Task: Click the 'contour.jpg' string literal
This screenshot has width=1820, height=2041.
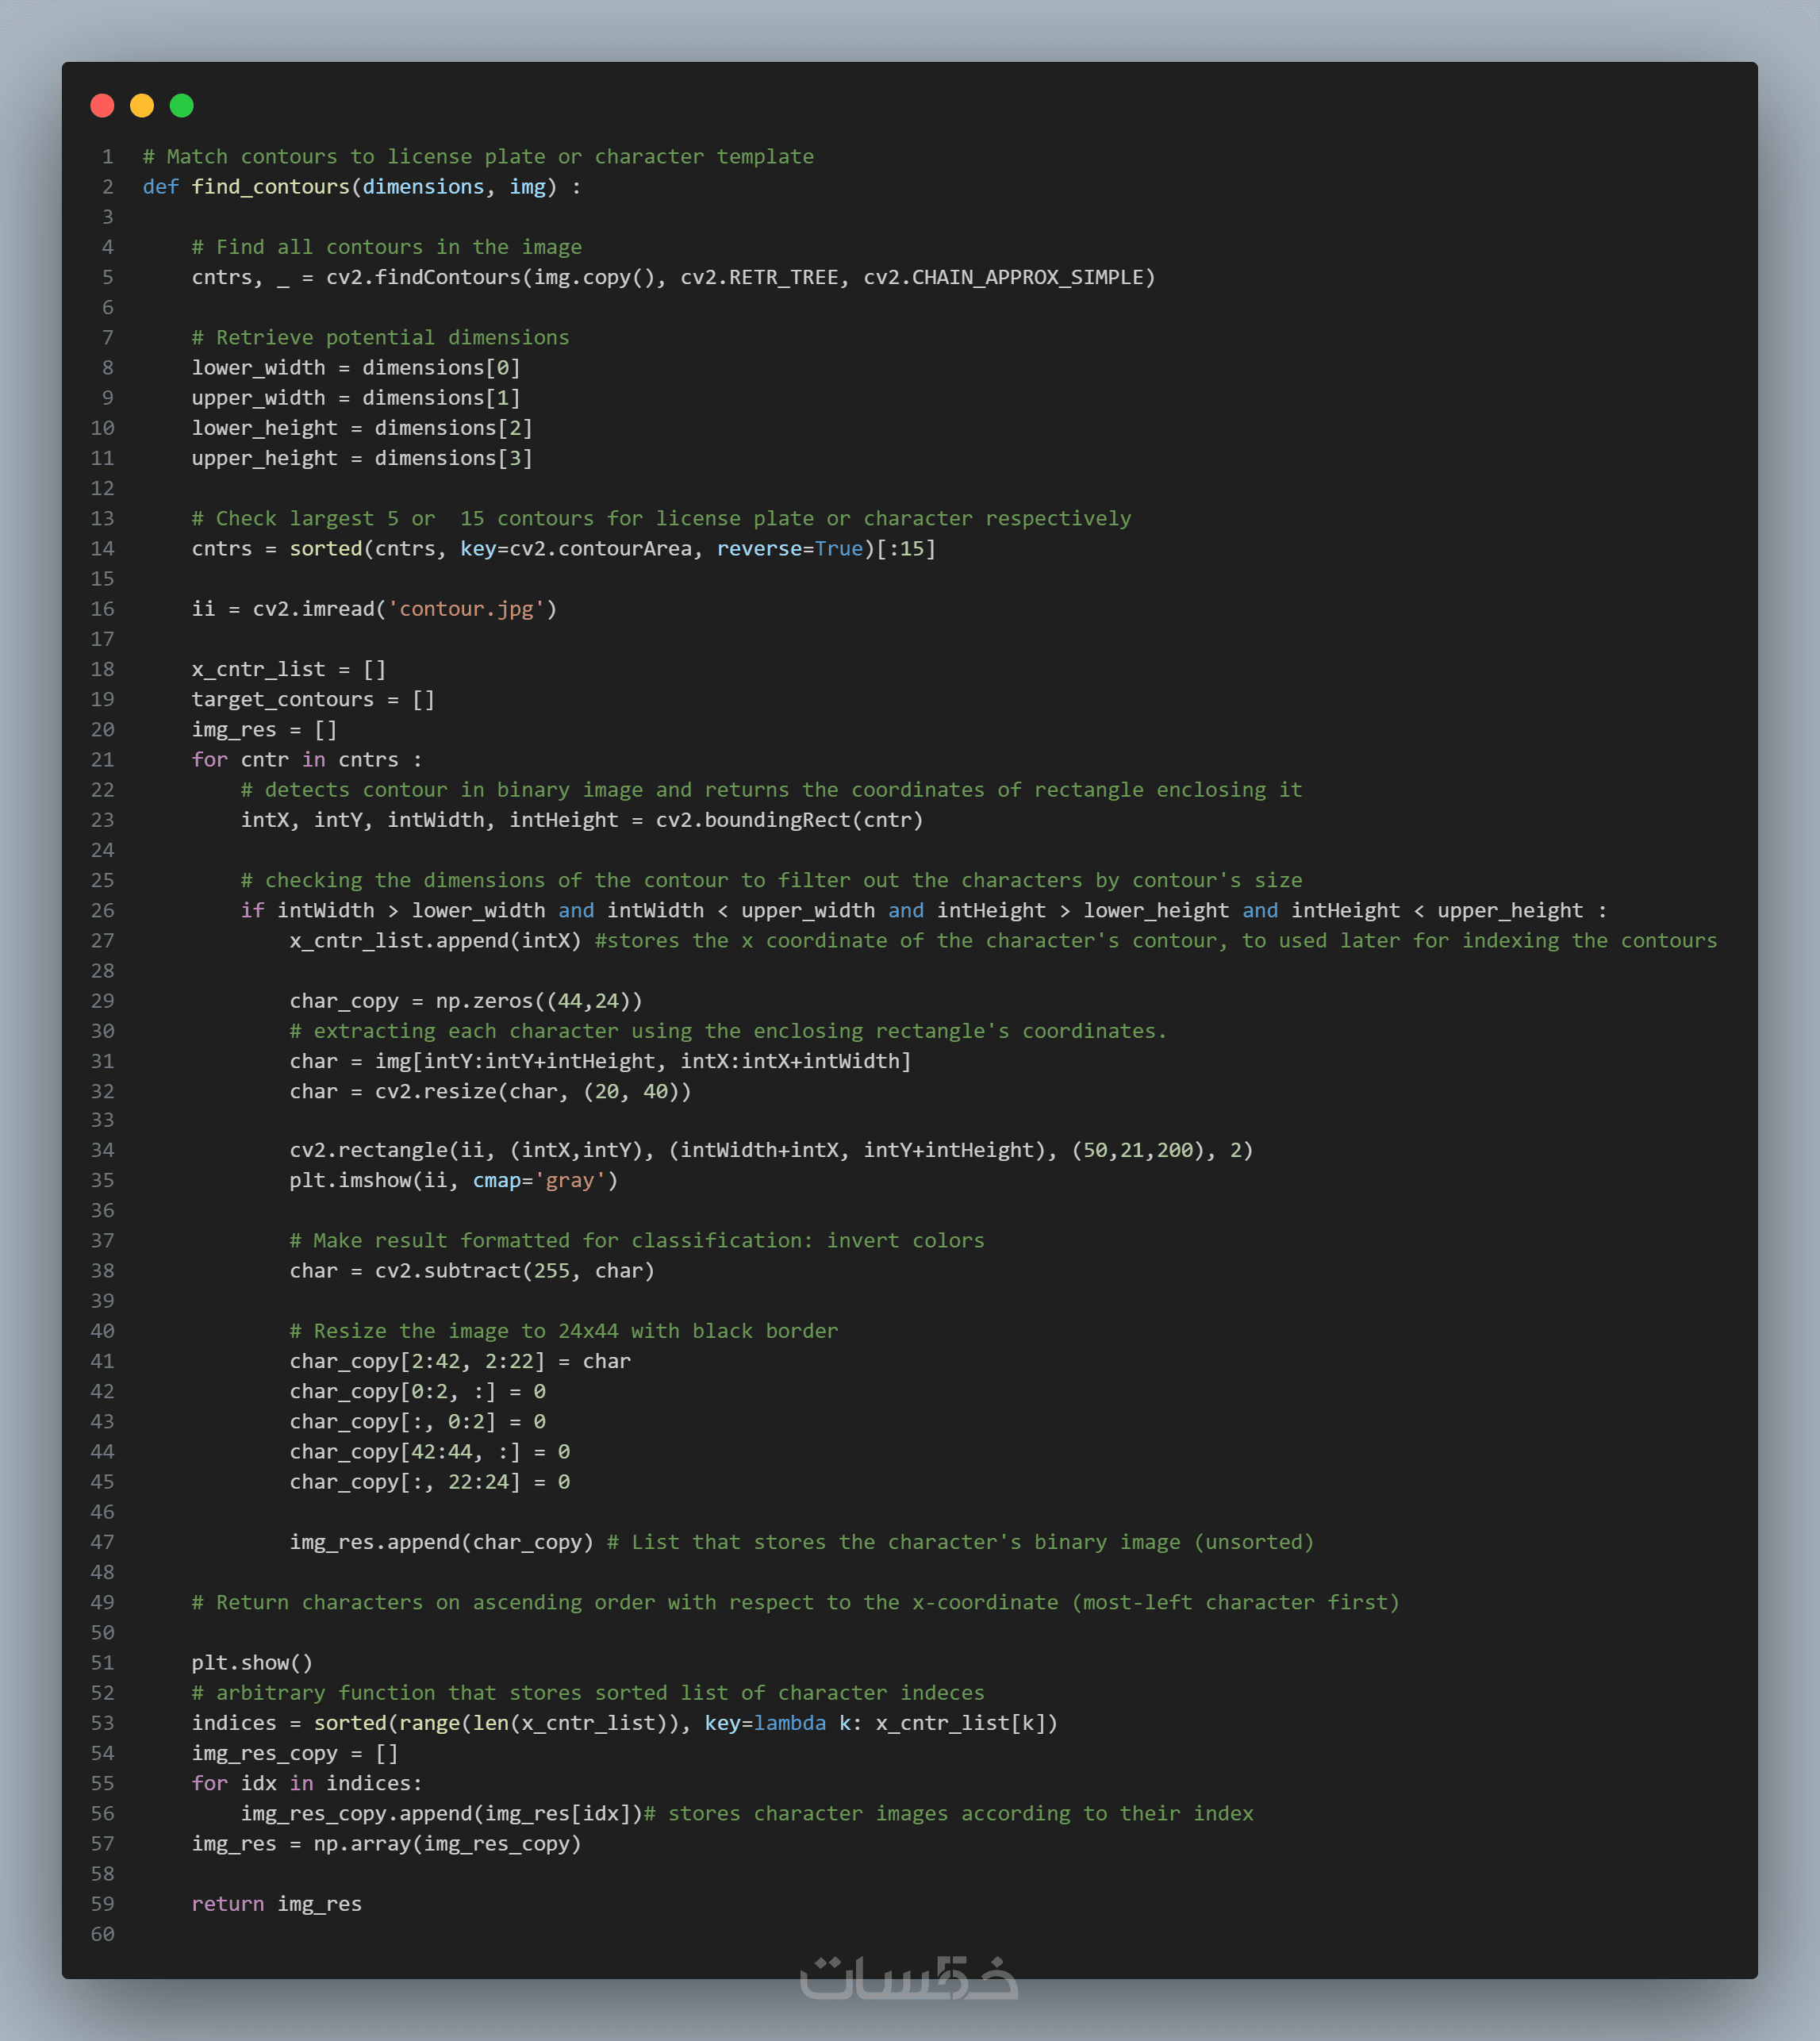Action: 465,609
